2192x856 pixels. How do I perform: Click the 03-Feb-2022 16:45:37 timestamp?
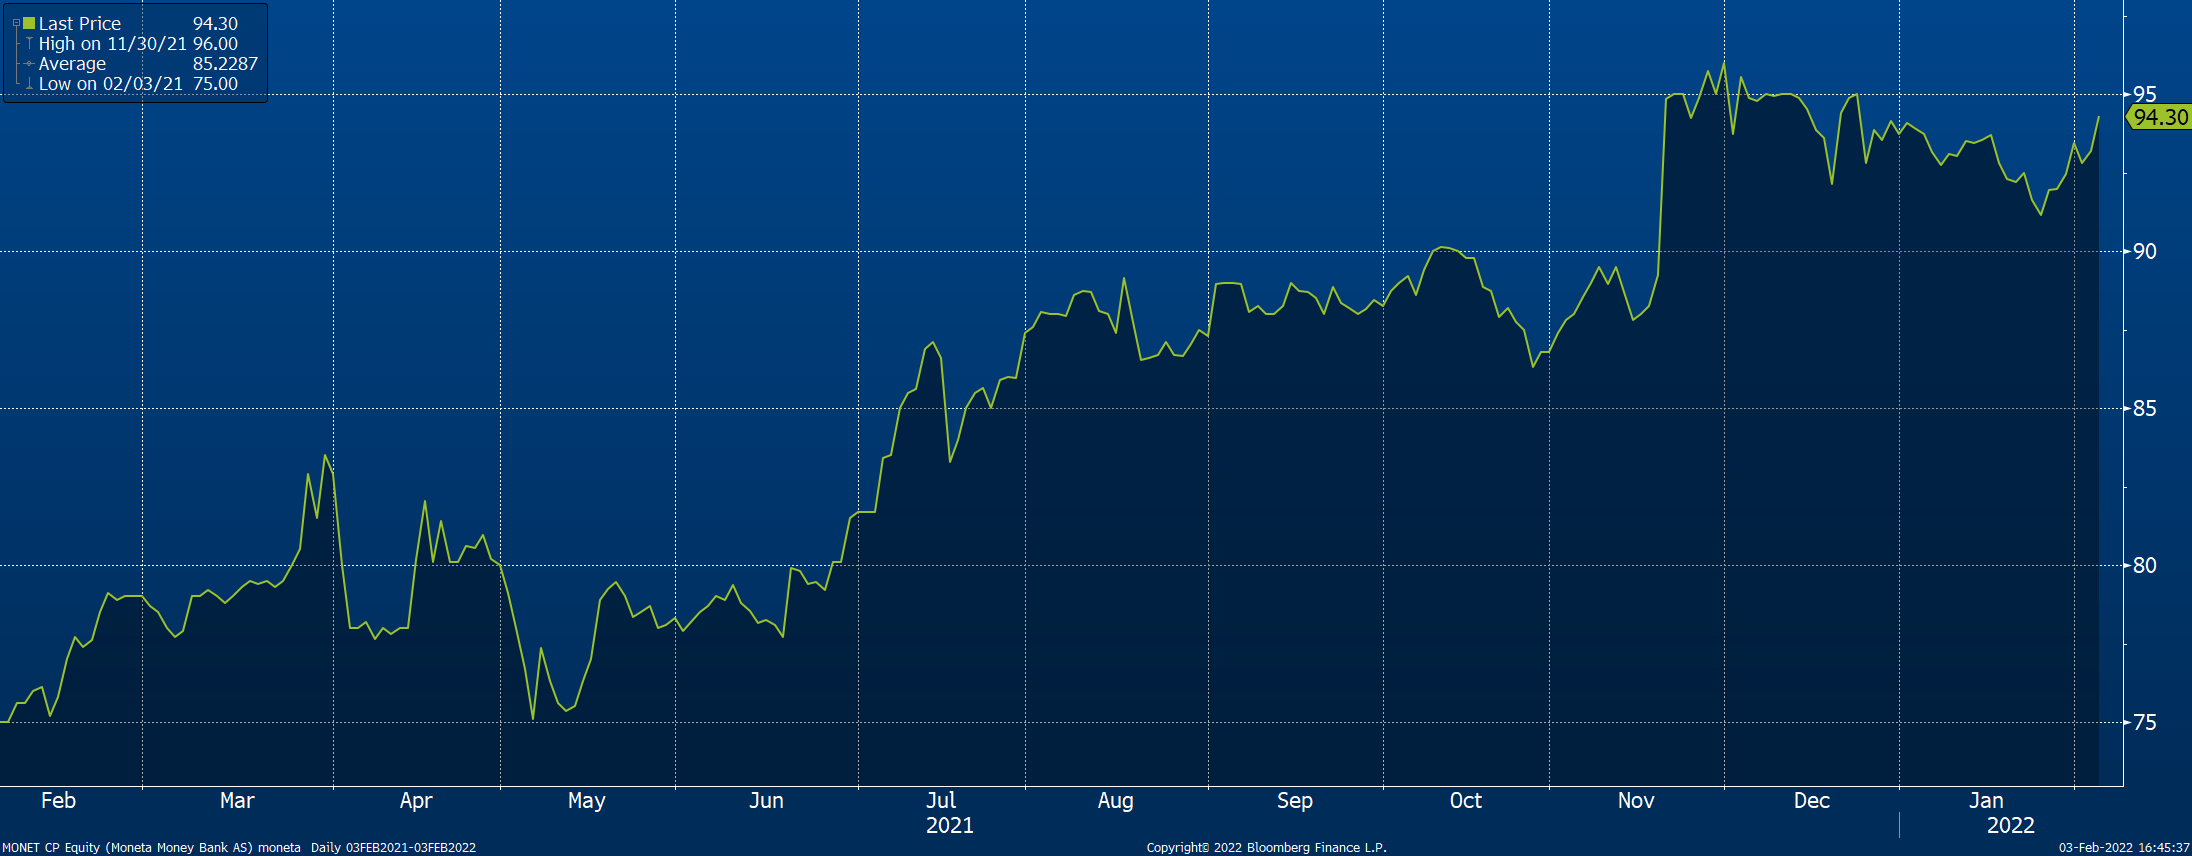[x=2124, y=848]
